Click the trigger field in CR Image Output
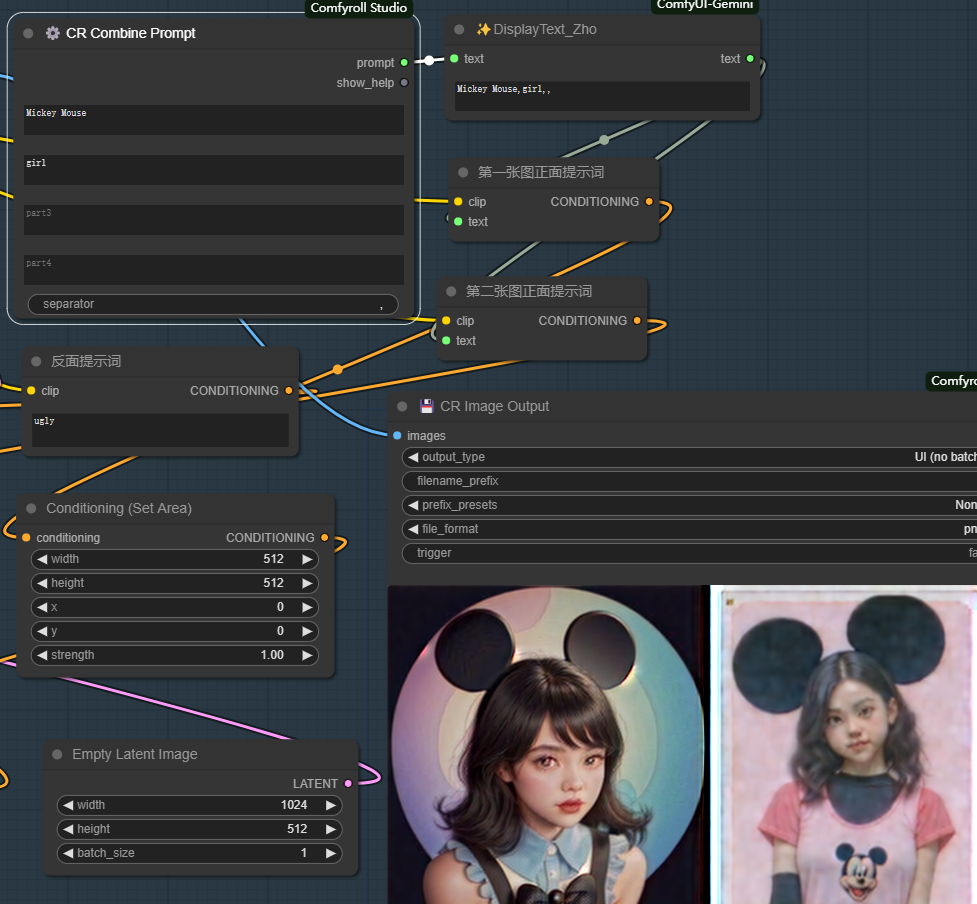The height and width of the screenshot is (904, 977). 690,553
